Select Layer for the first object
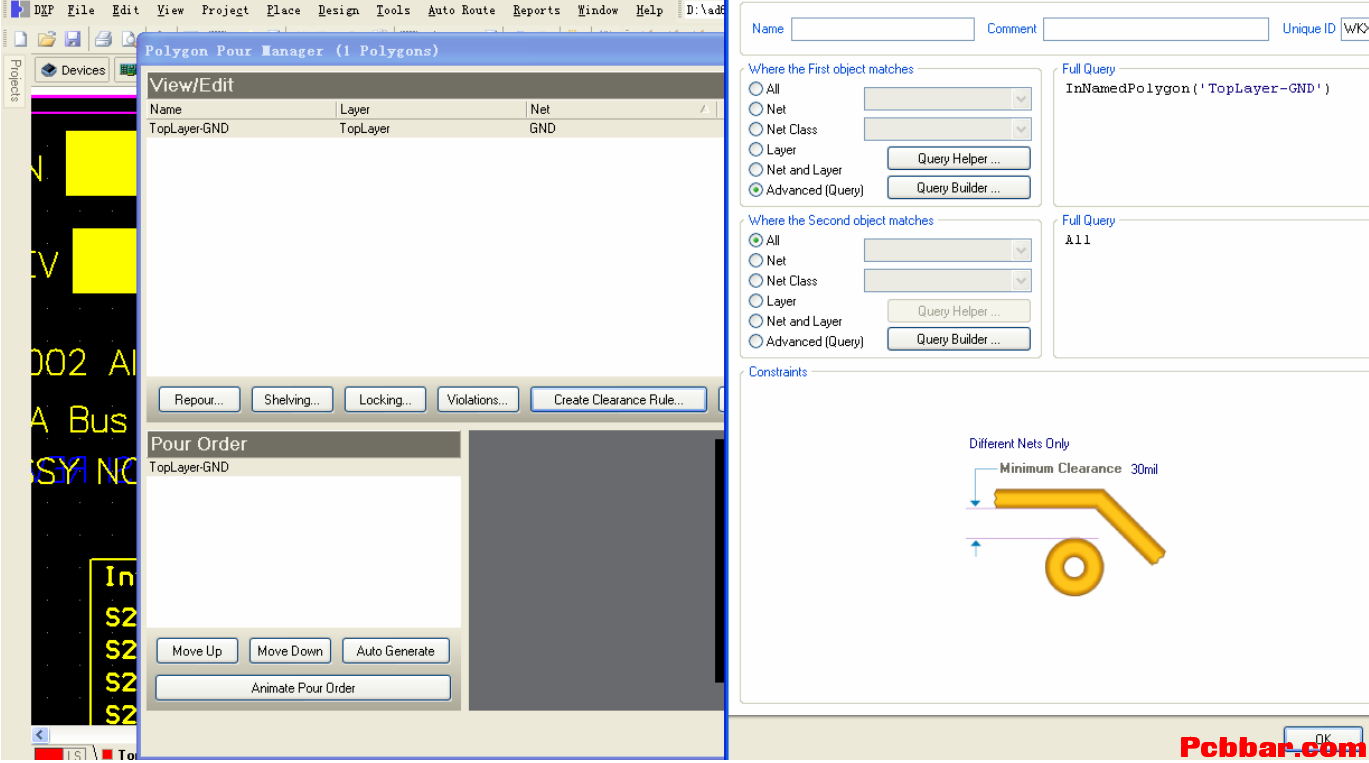This screenshot has height=763, width=1369. (x=756, y=150)
